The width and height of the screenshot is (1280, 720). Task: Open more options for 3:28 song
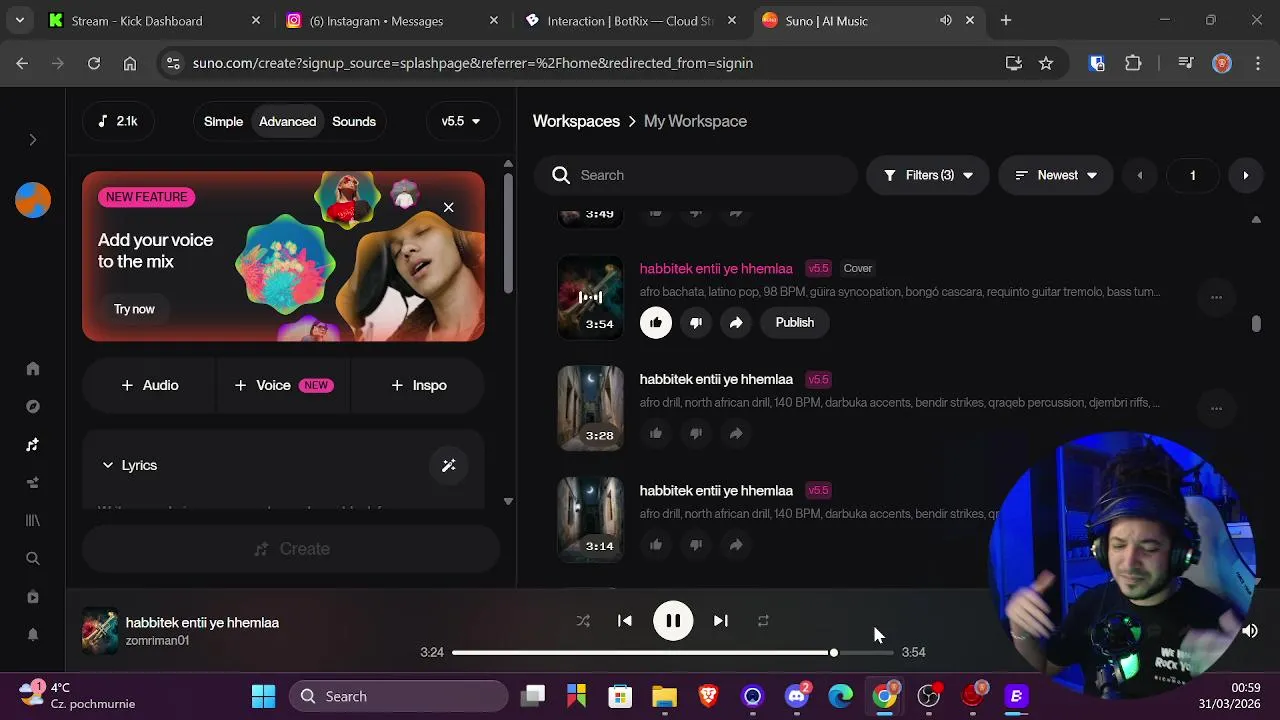(x=1216, y=408)
